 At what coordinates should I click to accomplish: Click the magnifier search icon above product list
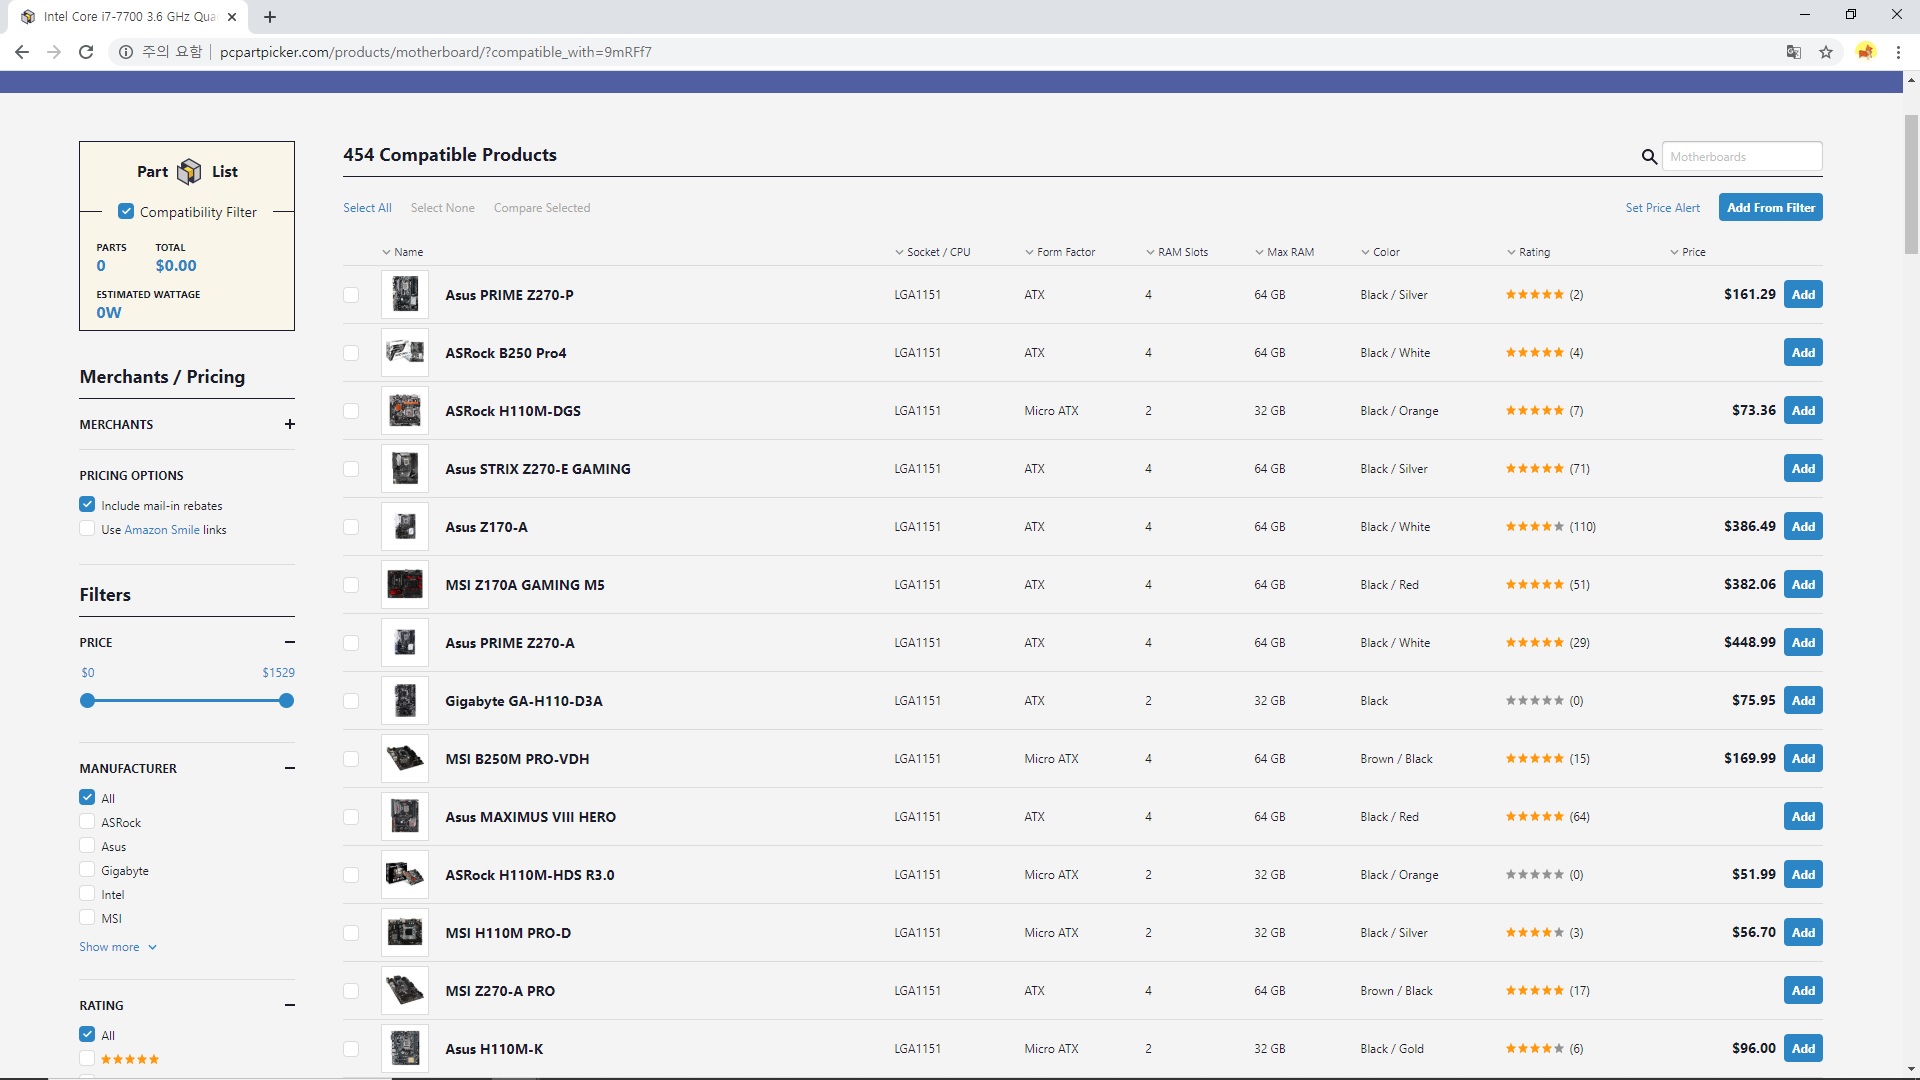(x=1649, y=157)
